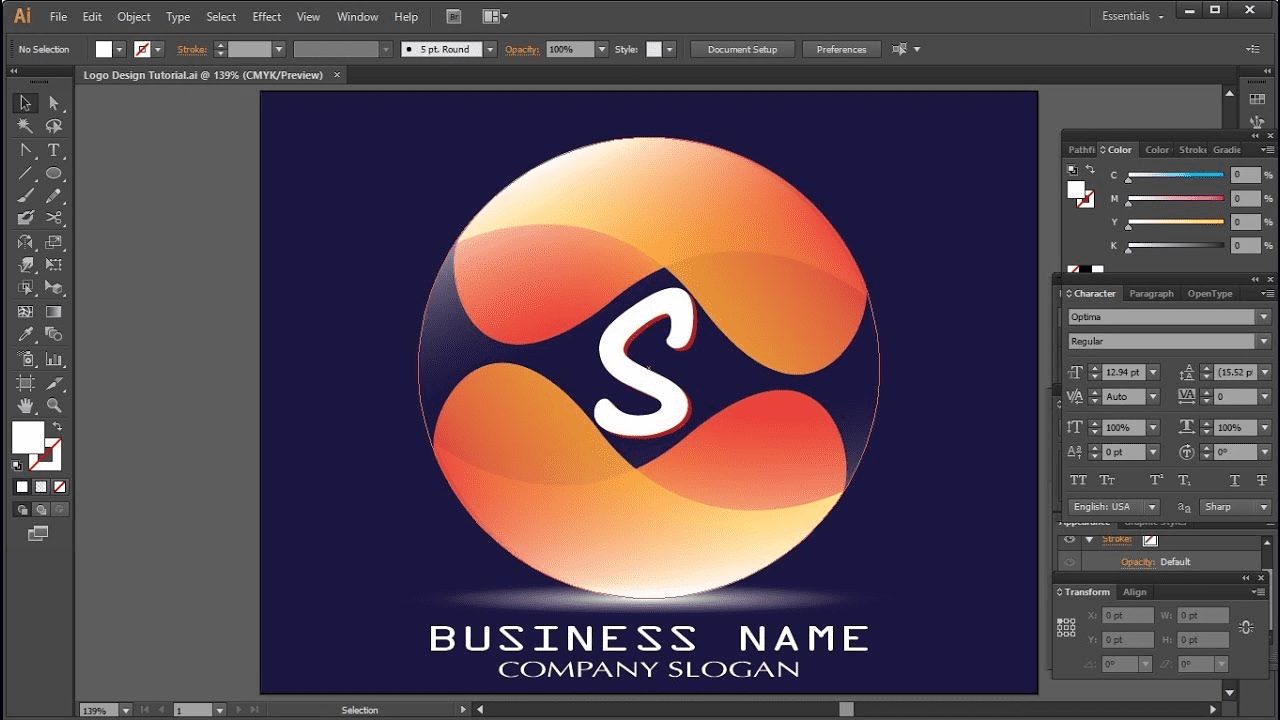Open the Optima font family dropdown
This screenshot has height=720, width=1280.
[x=1263, y=317]
